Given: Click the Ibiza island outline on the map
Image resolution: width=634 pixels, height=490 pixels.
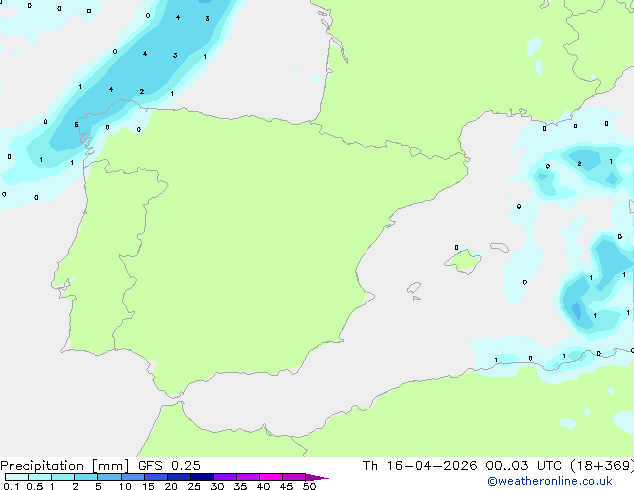Looking at the screenshot, I should click(x=414, y=288).
